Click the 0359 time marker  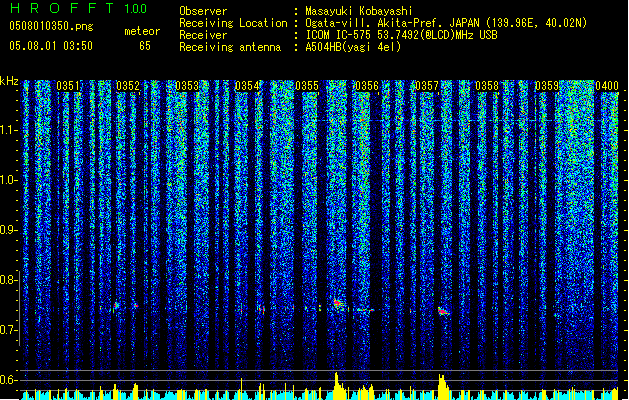click(547, 86)
